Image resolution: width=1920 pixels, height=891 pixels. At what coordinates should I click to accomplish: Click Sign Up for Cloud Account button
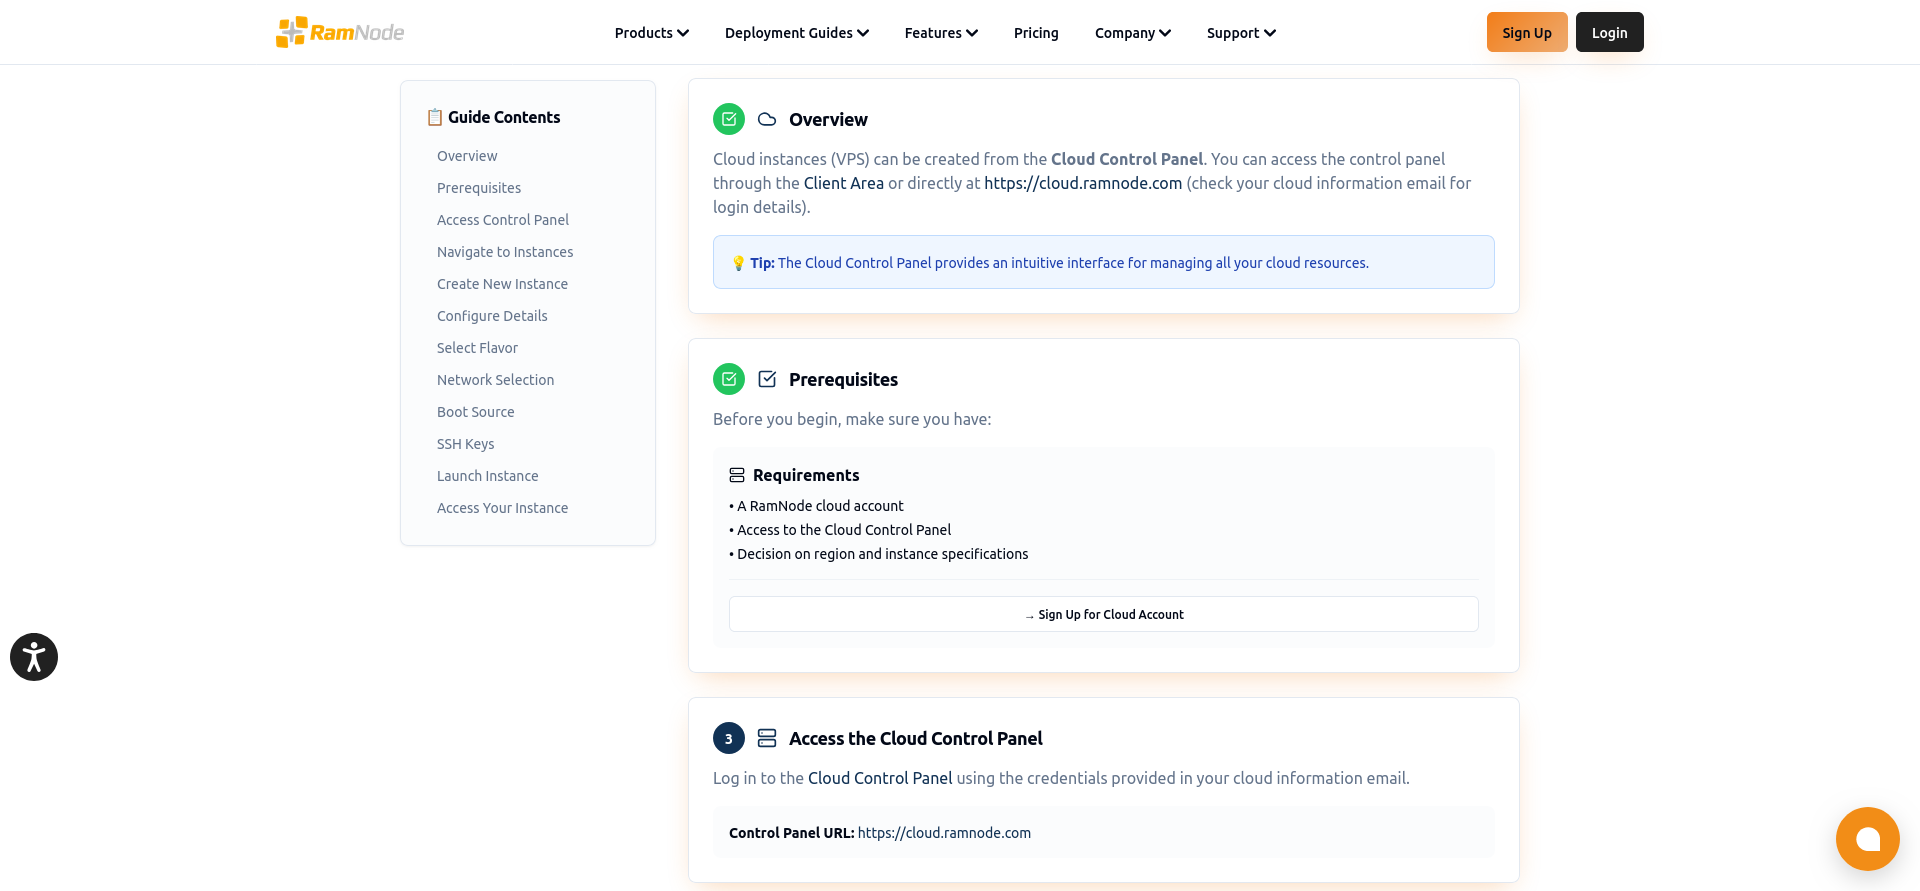point(1104,614)
